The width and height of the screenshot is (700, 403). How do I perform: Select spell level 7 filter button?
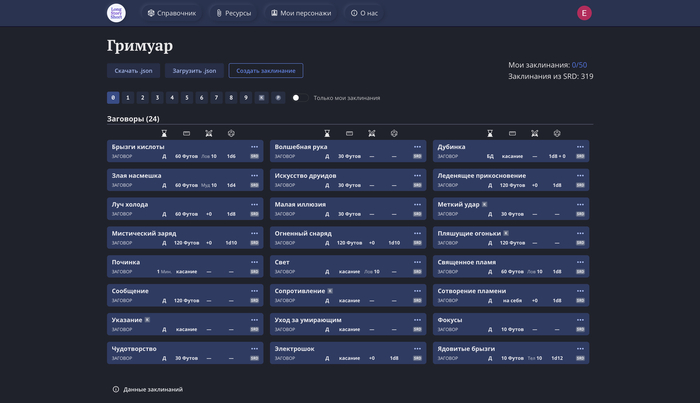click(x=216, y=98)
